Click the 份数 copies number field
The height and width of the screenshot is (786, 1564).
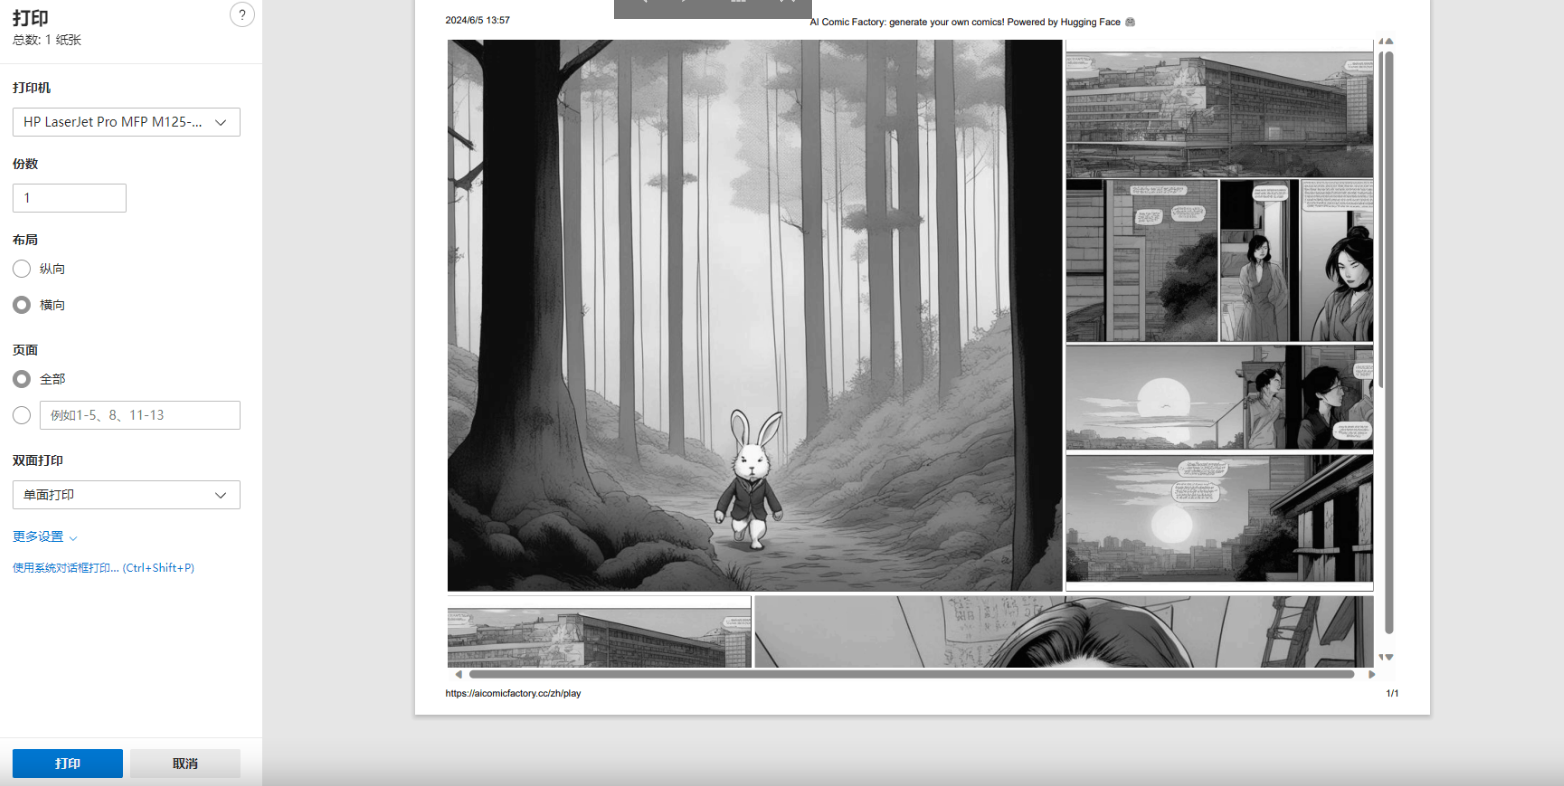69,198
